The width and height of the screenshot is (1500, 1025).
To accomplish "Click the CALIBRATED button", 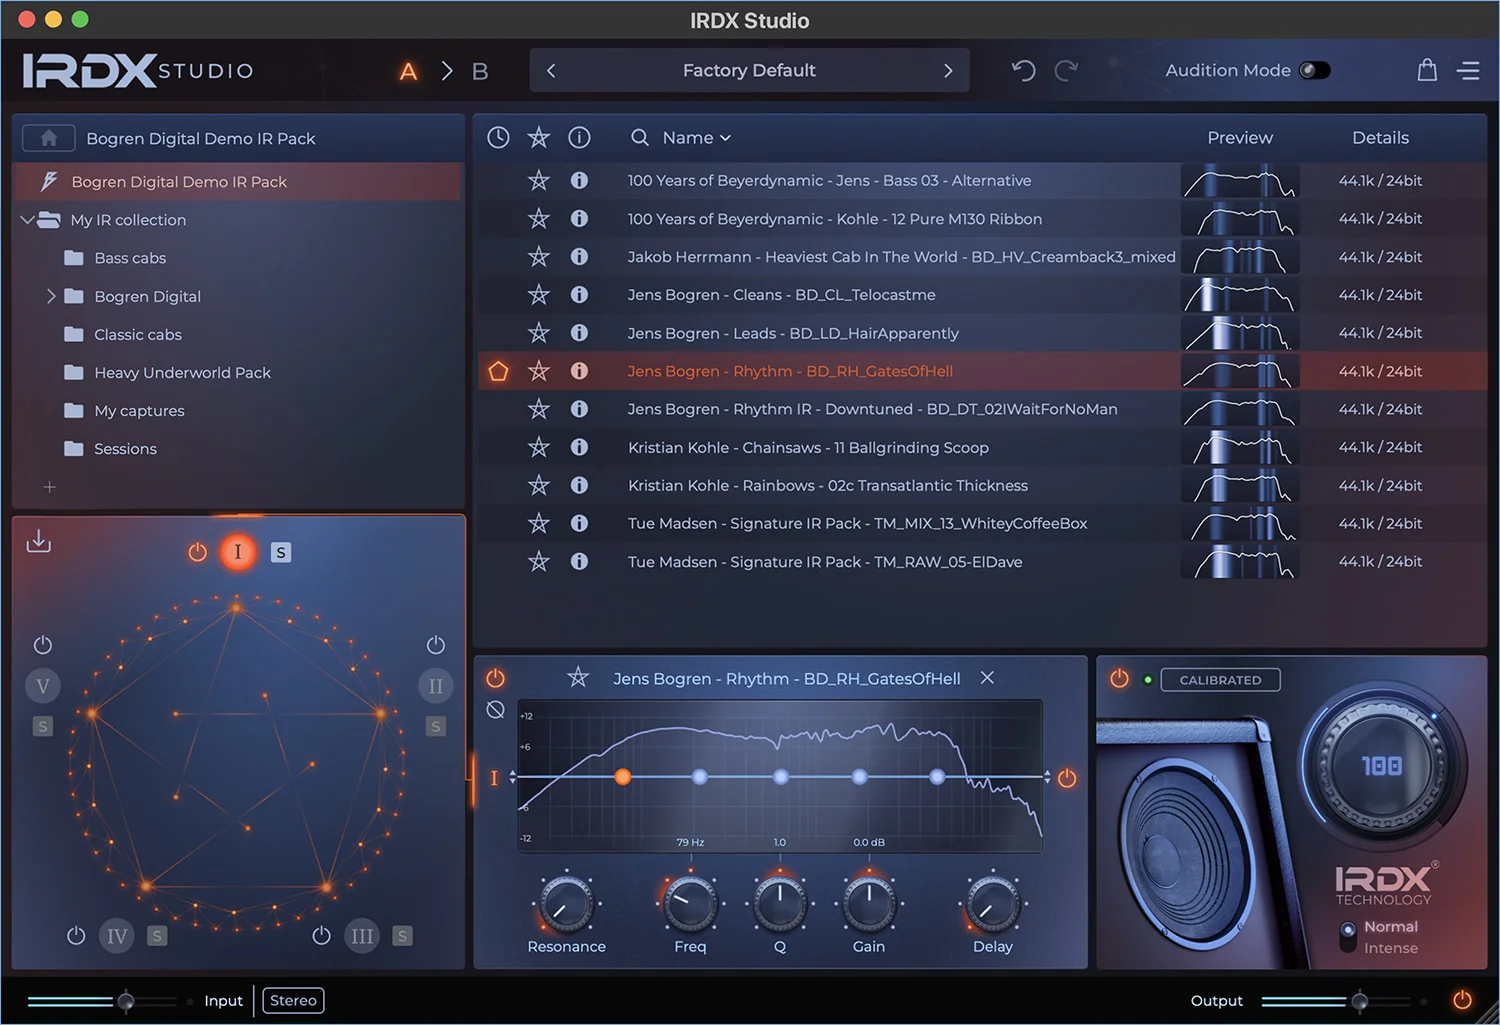I will 1220,680.
